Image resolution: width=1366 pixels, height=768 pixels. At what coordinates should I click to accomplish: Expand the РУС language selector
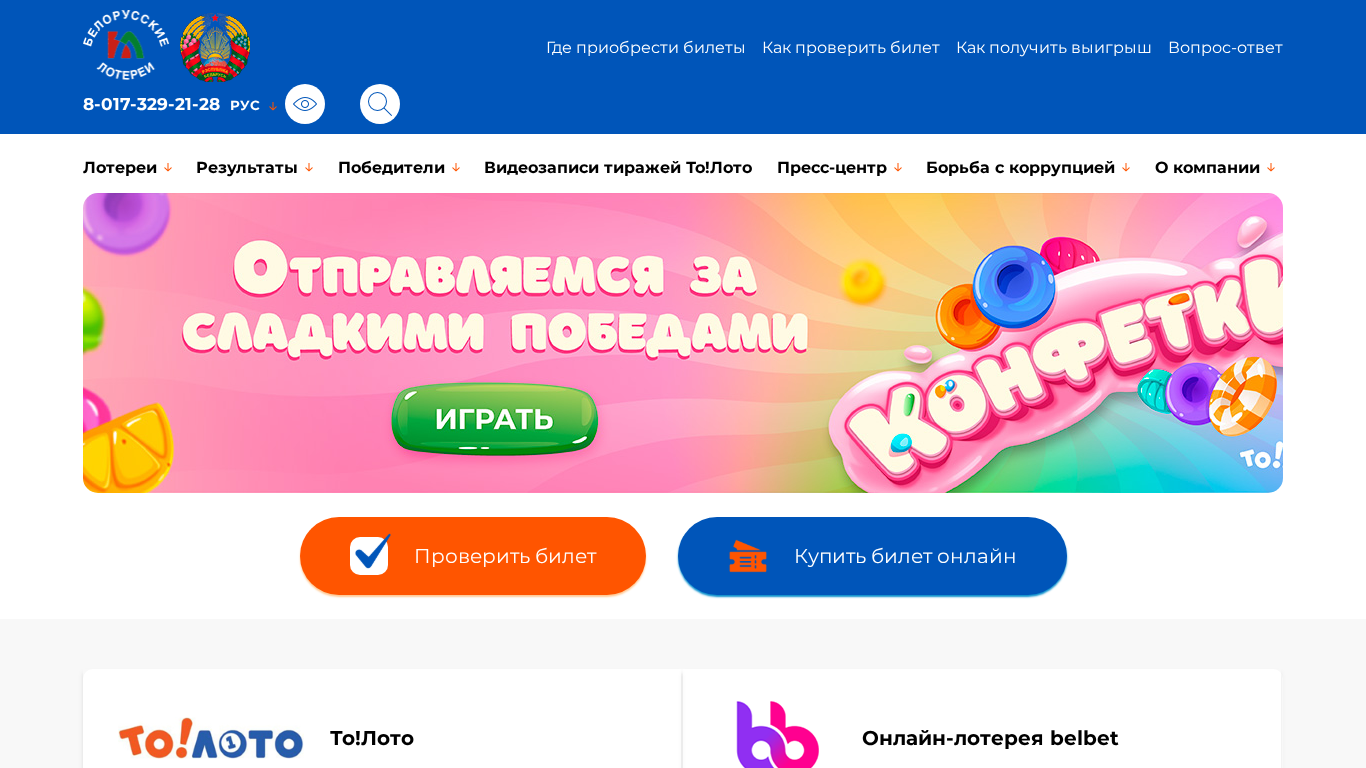tap(253, 105)
